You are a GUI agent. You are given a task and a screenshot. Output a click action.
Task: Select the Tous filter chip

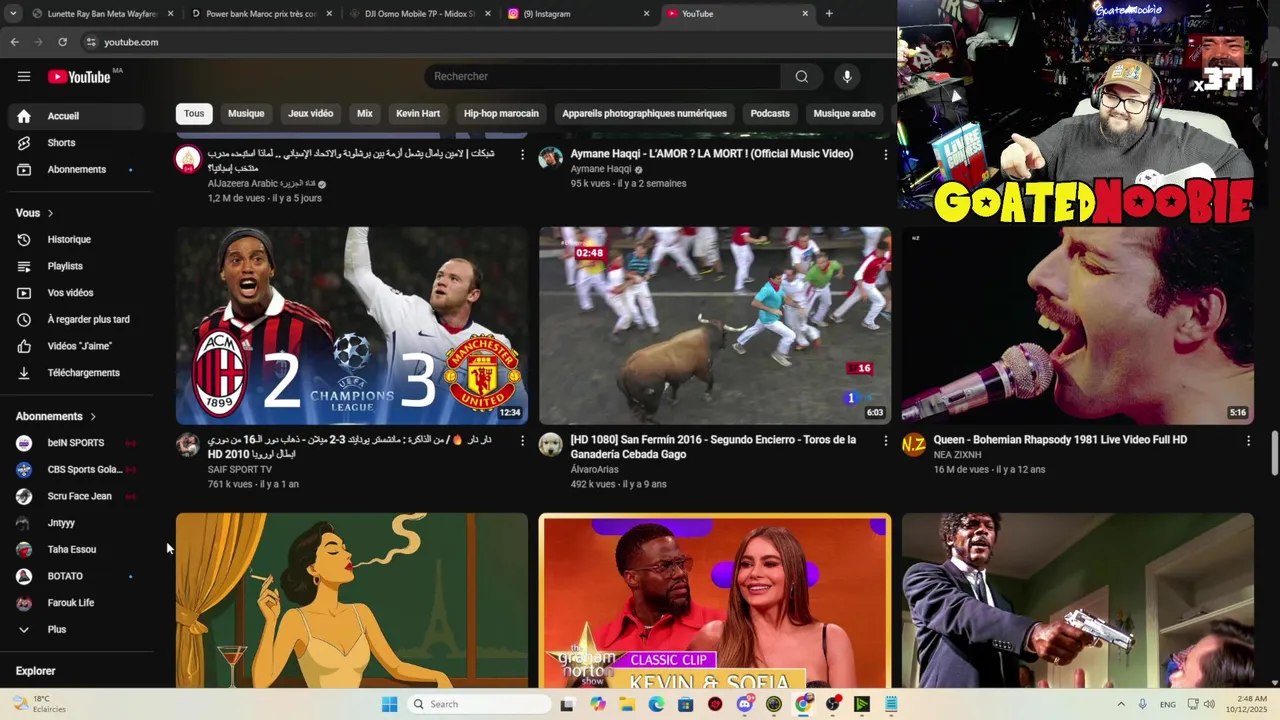point(194,113)
